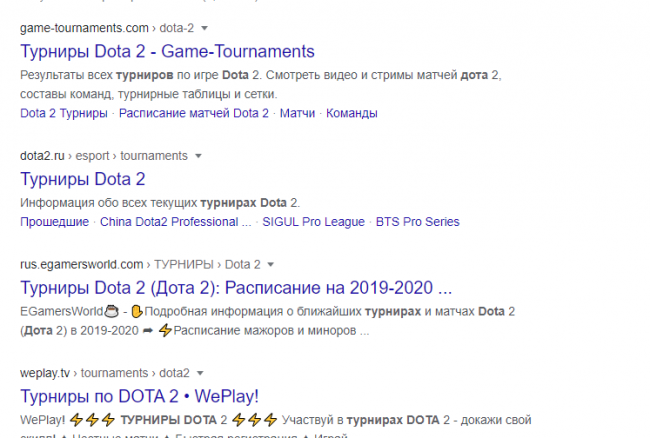Click the dota2.ru › esport › tournaments breadcrumb
Screen dimensions: 650x438
[x=103, y=156]
